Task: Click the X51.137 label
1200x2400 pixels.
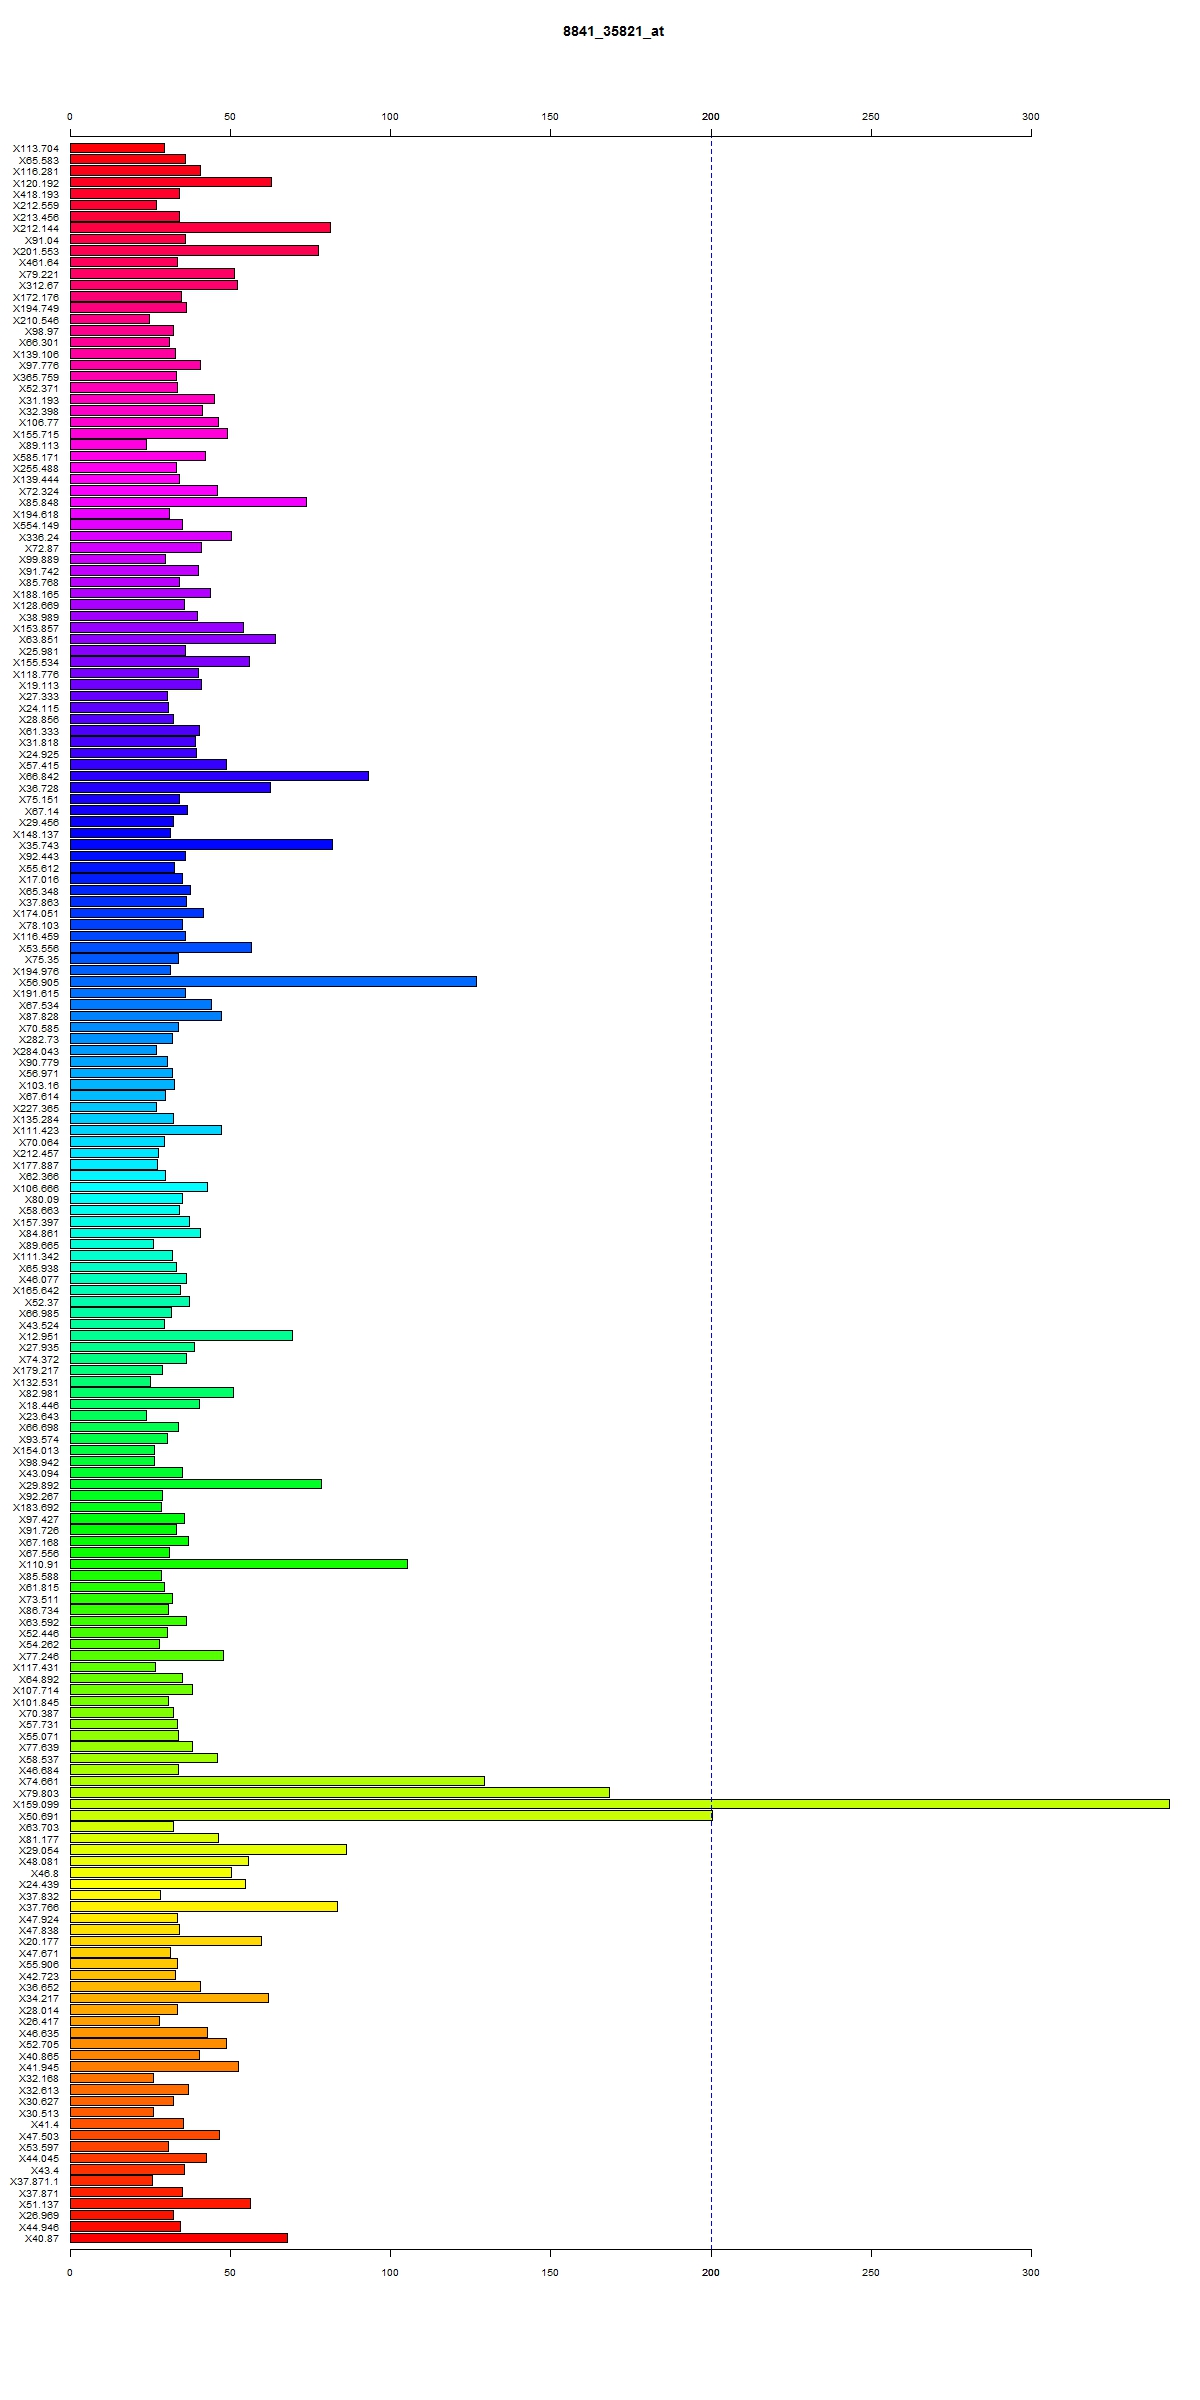Action: click(39, 2204)
